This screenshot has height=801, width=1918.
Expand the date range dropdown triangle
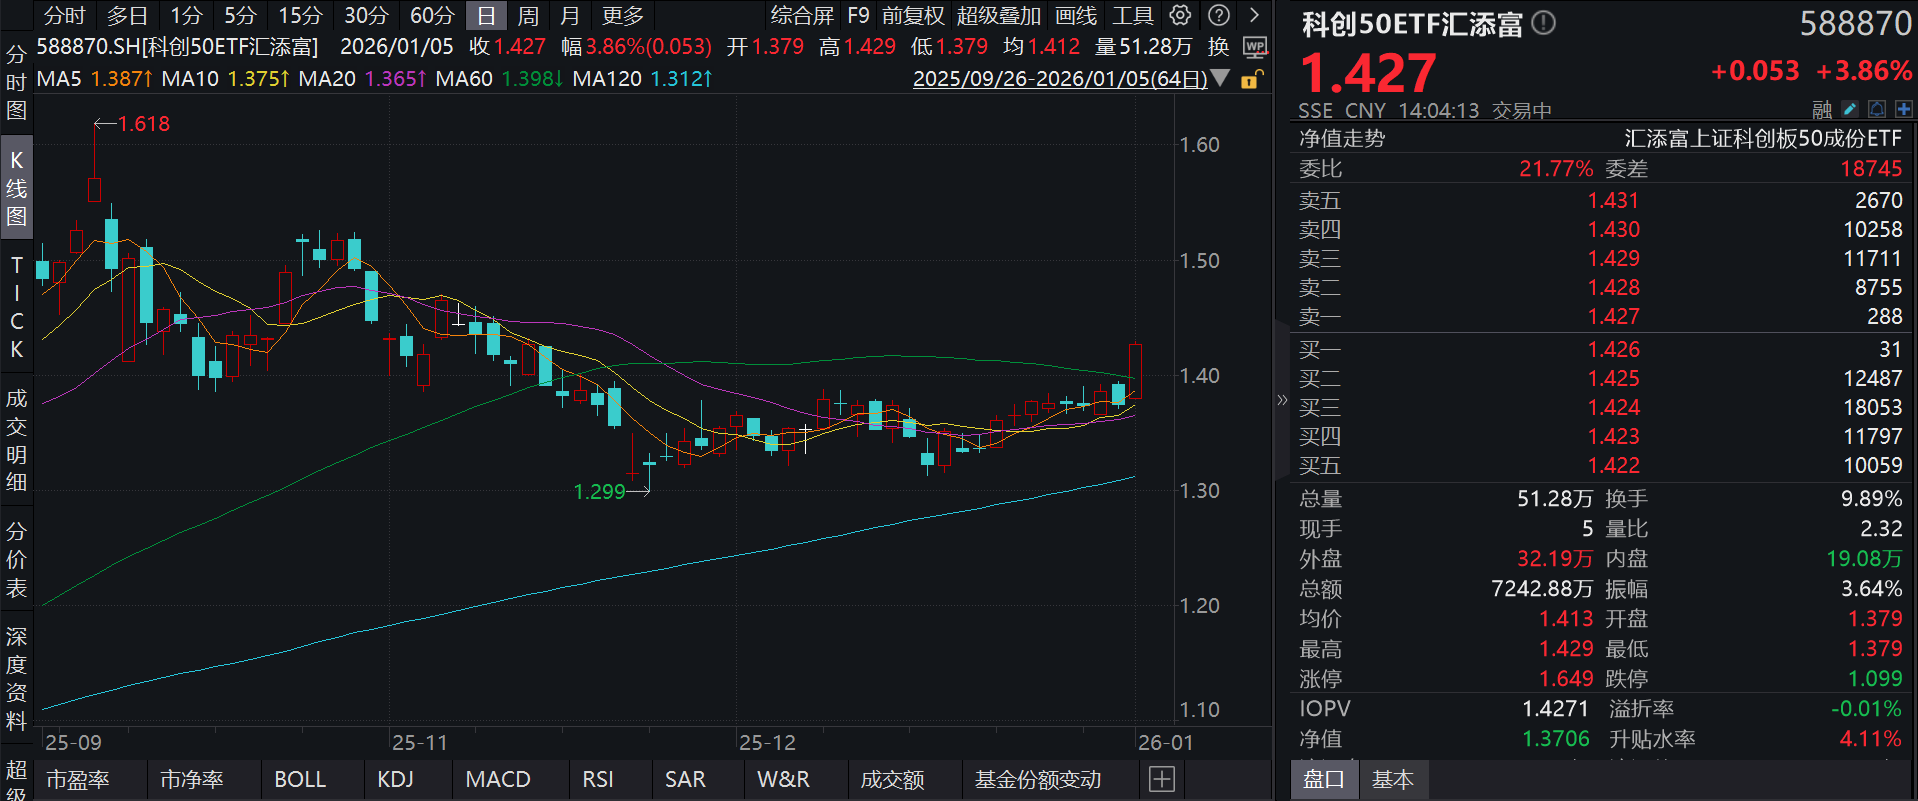1220,78
